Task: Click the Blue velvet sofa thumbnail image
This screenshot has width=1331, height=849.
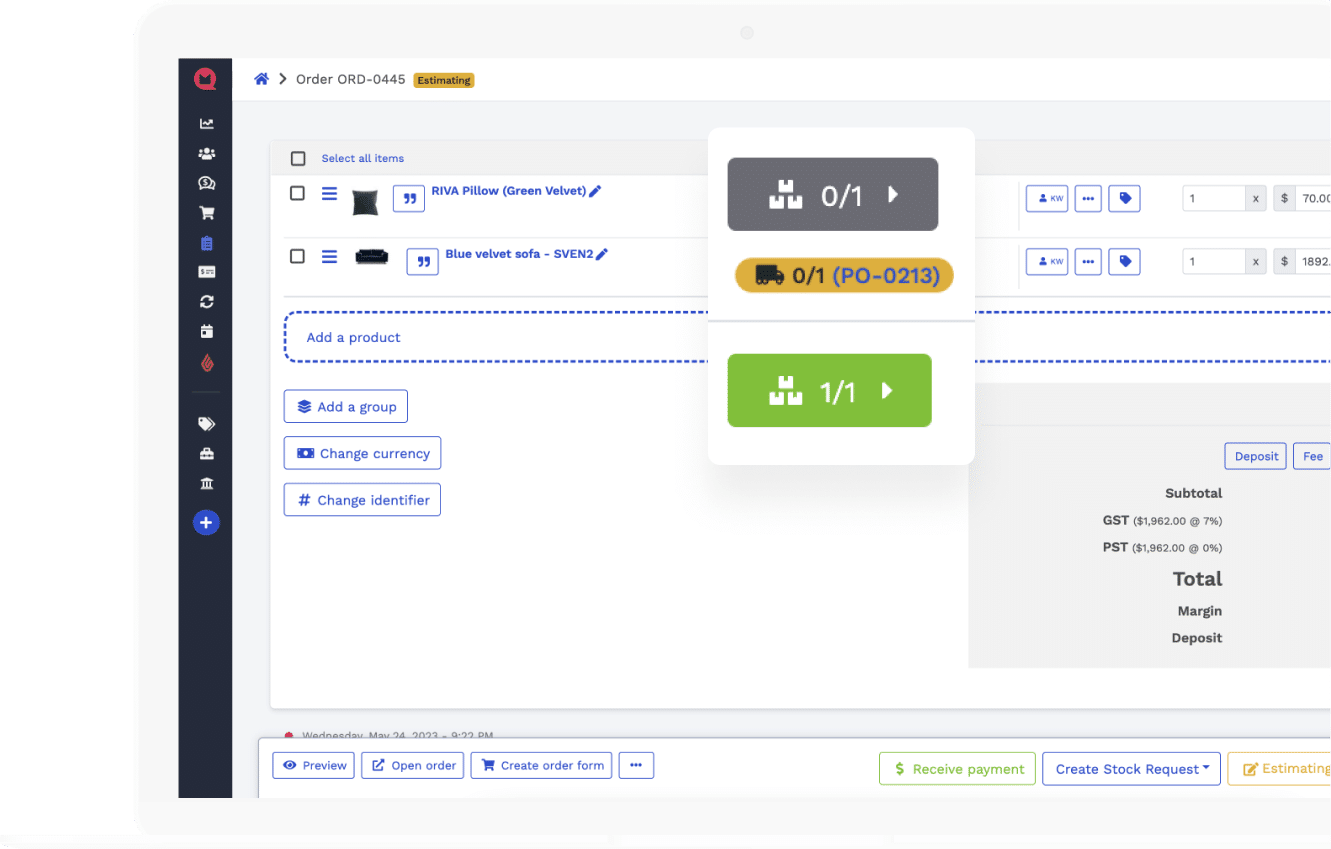Action: pyautogui.click(x=371, y=257)
